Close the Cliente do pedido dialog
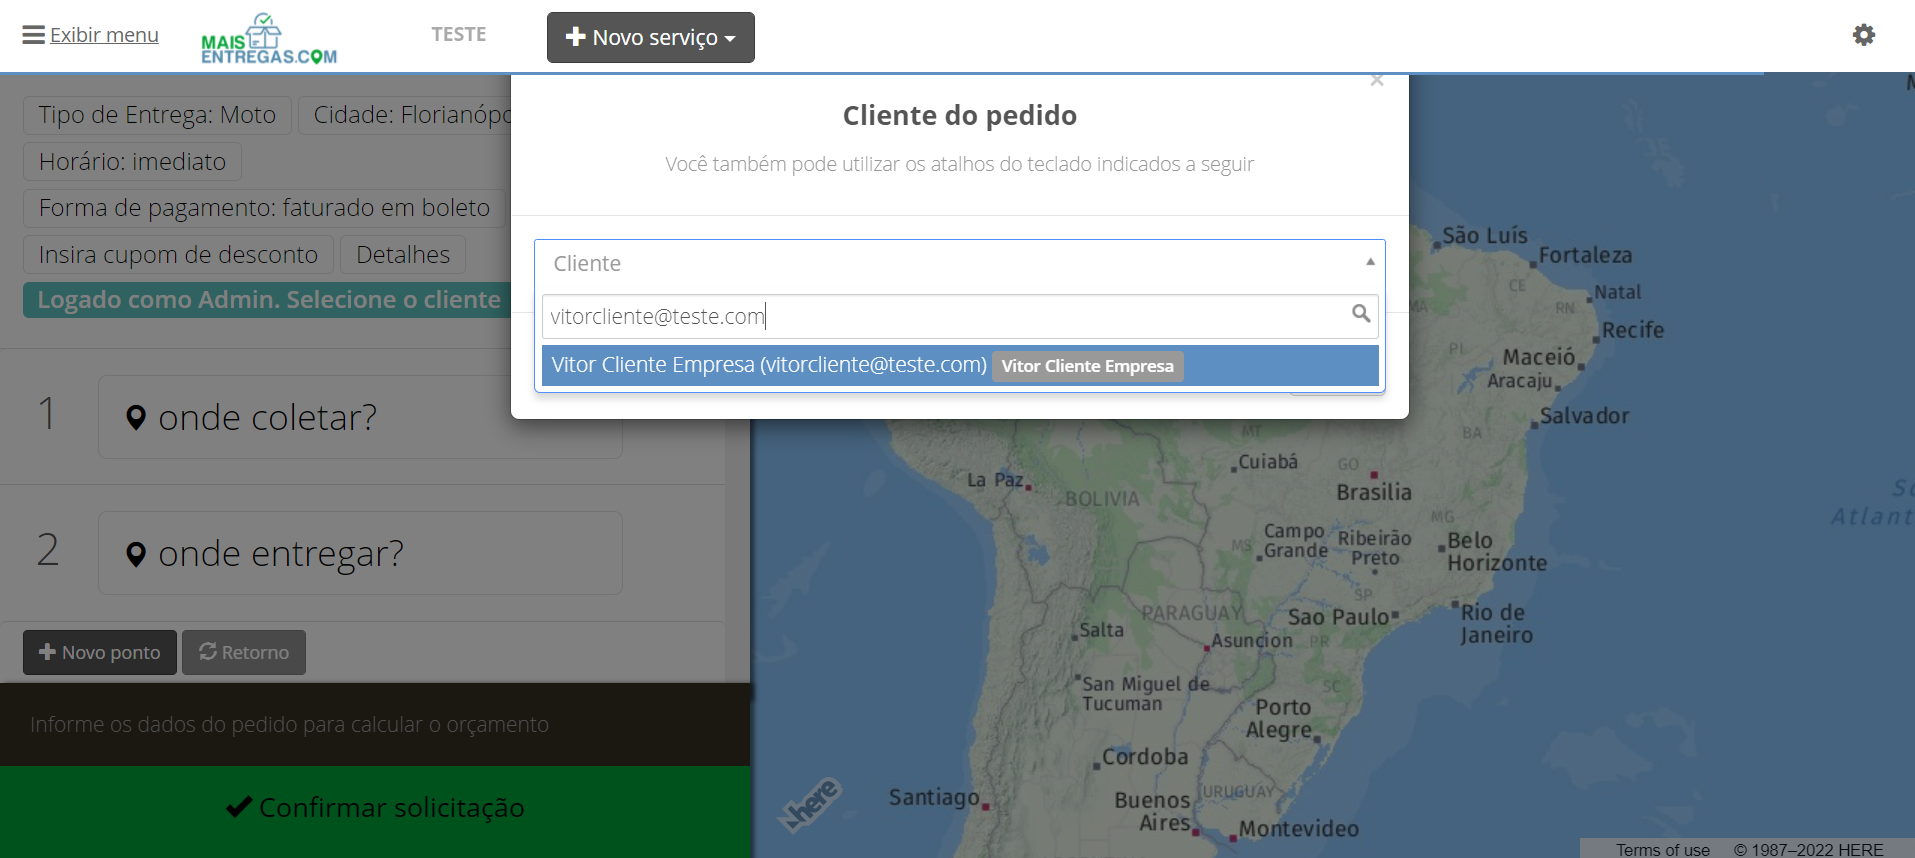 coord(1377,80)
